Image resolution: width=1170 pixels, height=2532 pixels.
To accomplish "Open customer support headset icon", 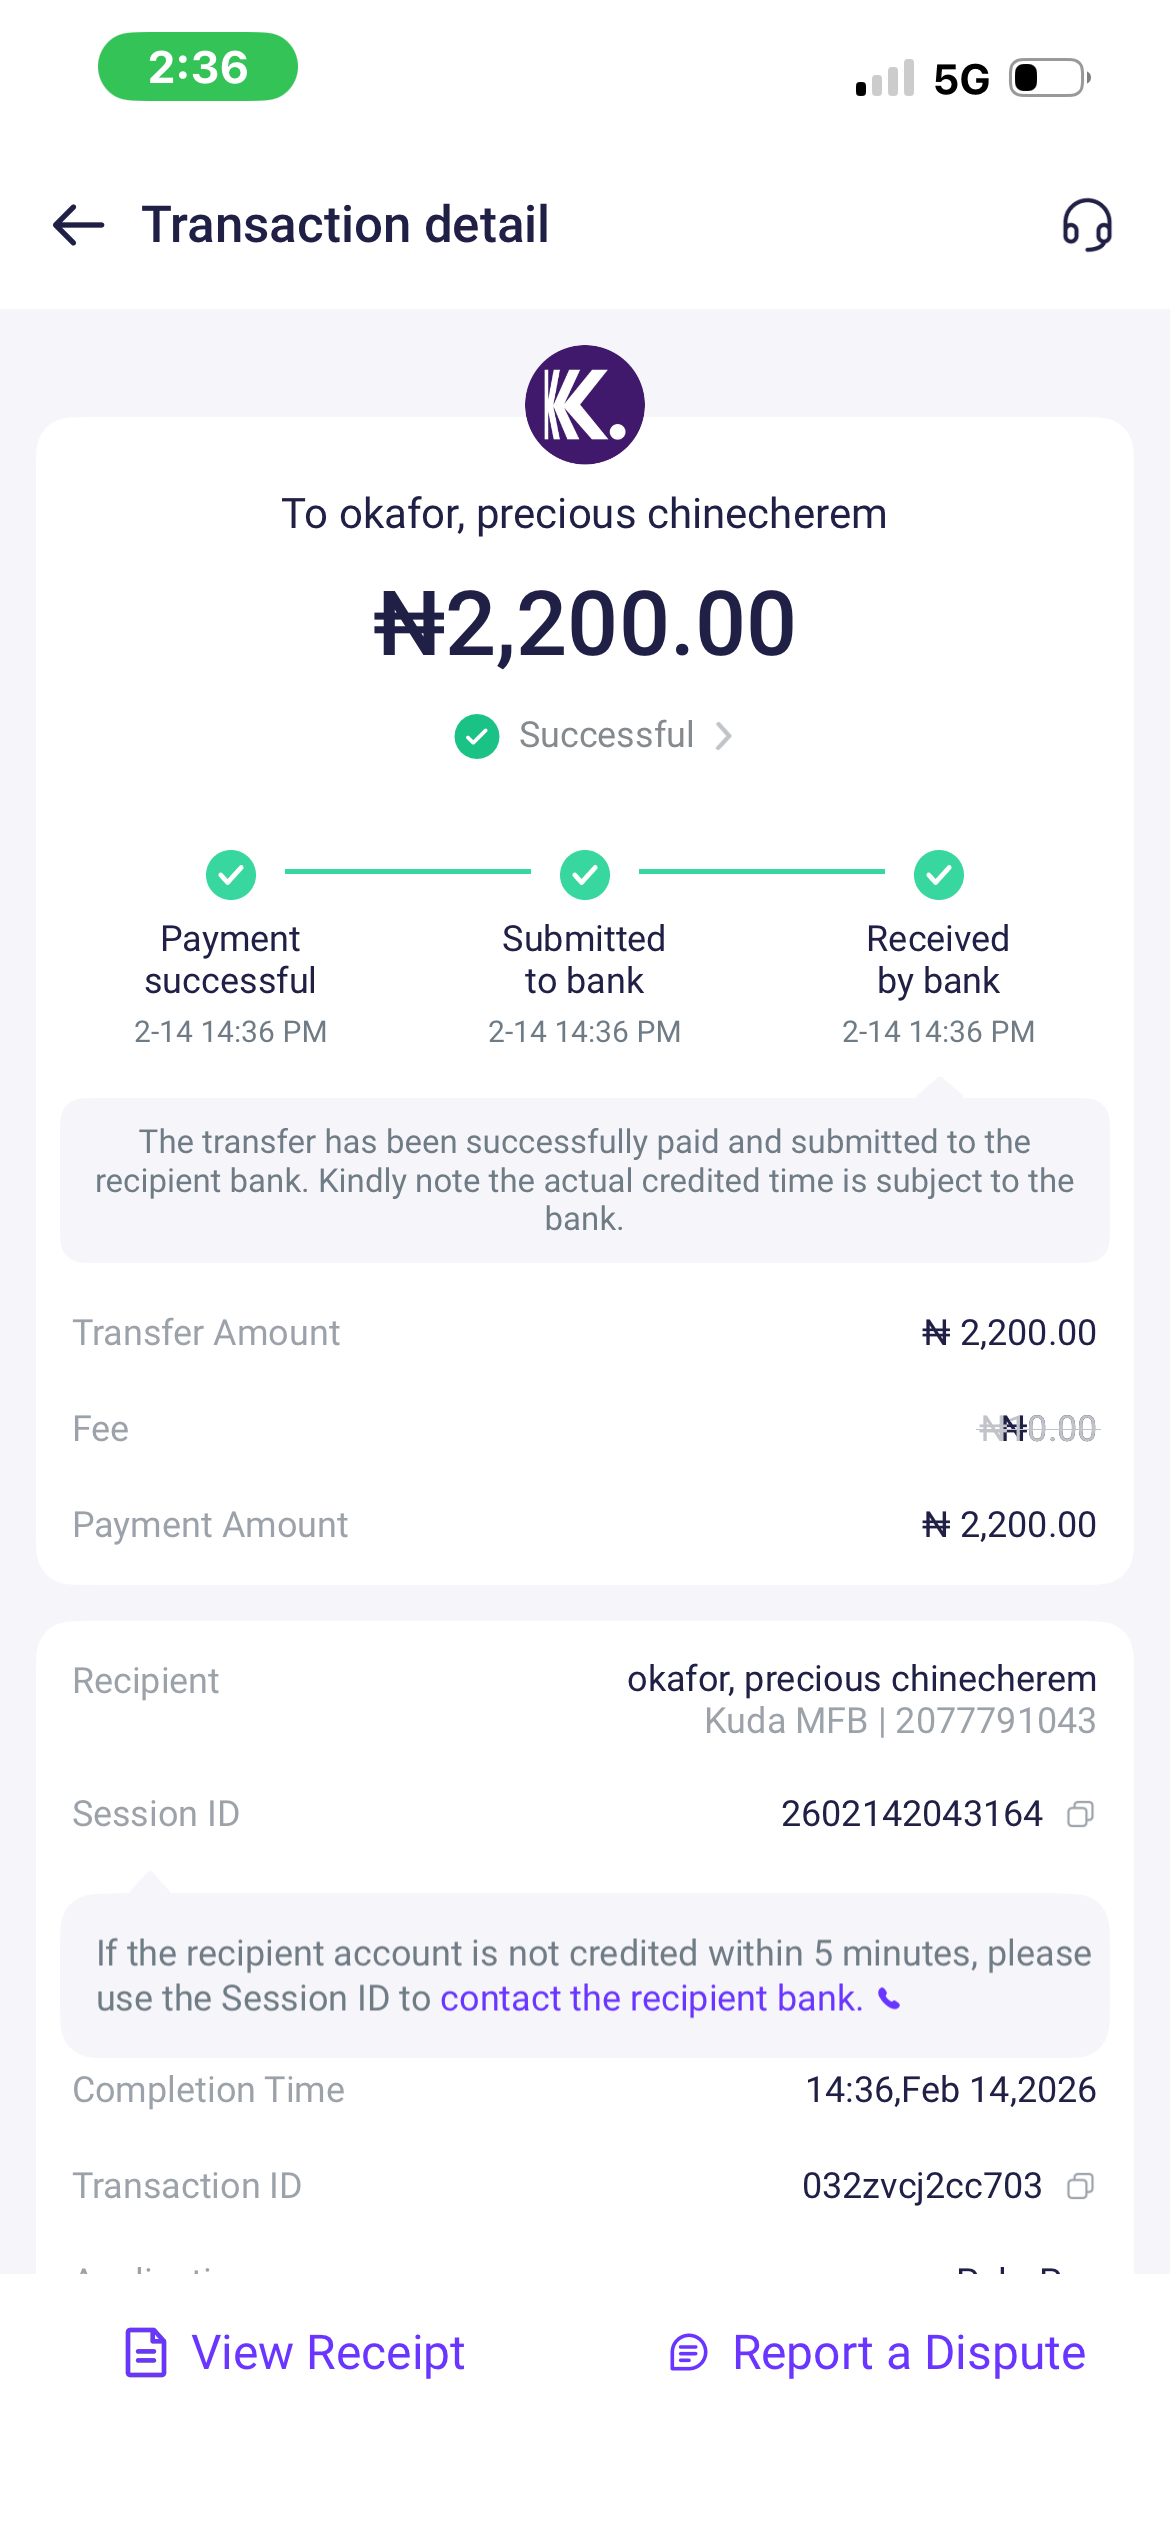I will tap(1087, 225).
